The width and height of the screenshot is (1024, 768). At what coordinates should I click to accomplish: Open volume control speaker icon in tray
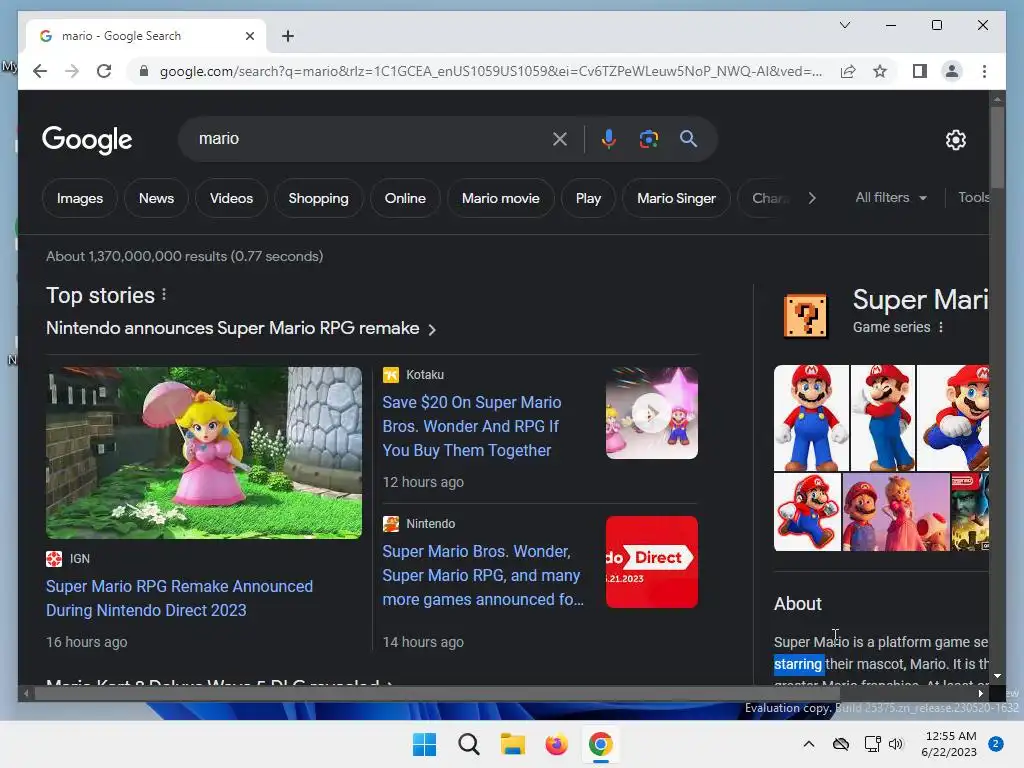click(896, 744)
